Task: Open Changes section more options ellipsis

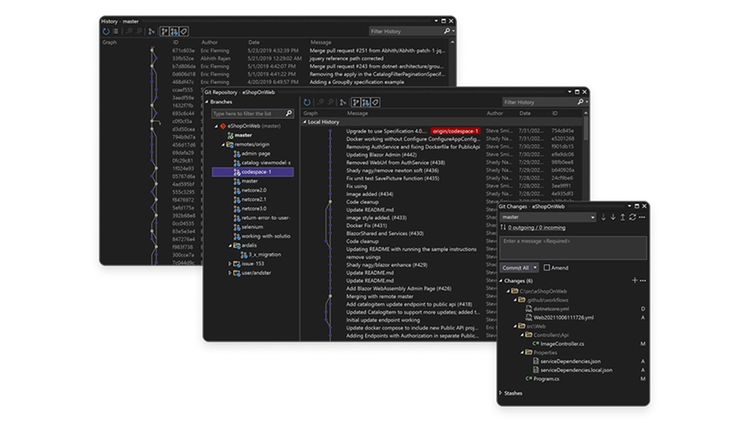Action: [x=642, y=280]
